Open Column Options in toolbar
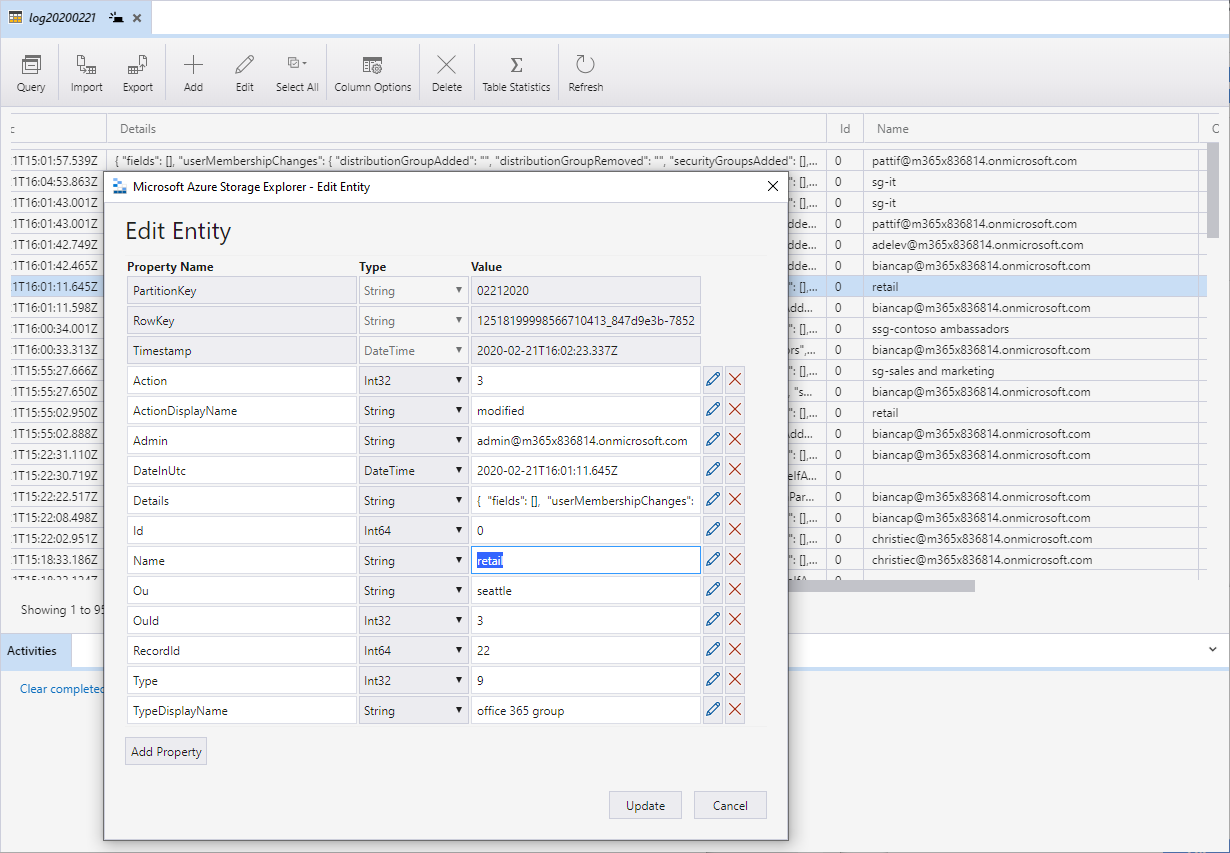1230x853 pixels. tap(373, 73)
